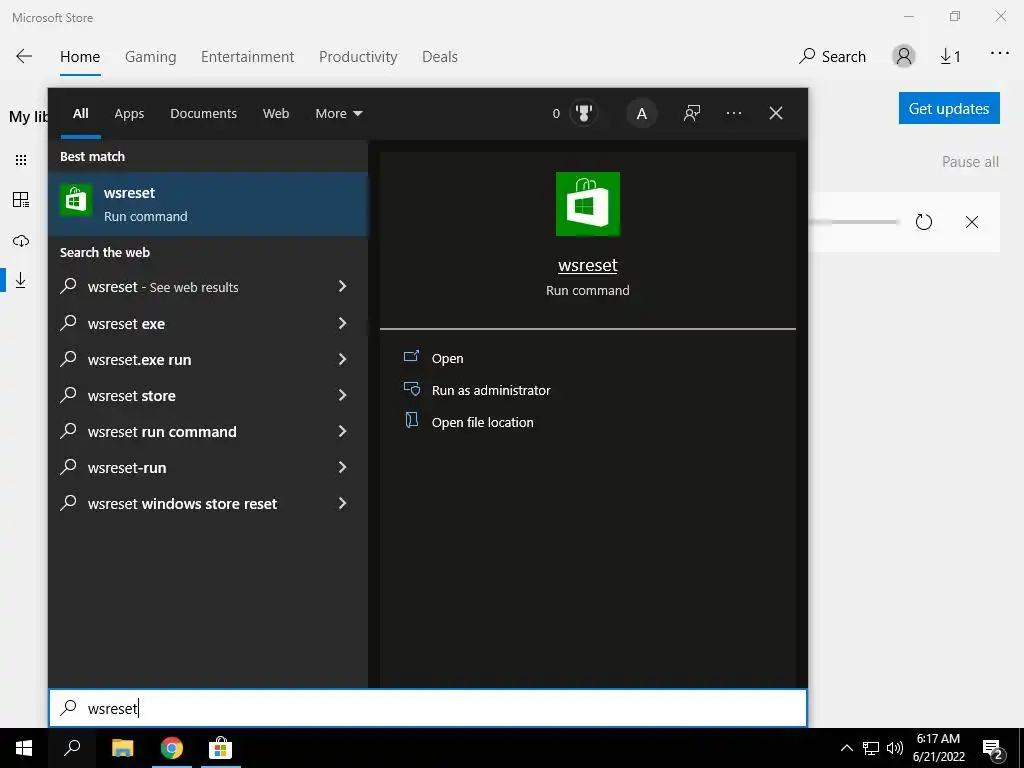Switch to the Productivity tab
Image resolution: width=1024 pixels, height=768 pixels.
358,57
